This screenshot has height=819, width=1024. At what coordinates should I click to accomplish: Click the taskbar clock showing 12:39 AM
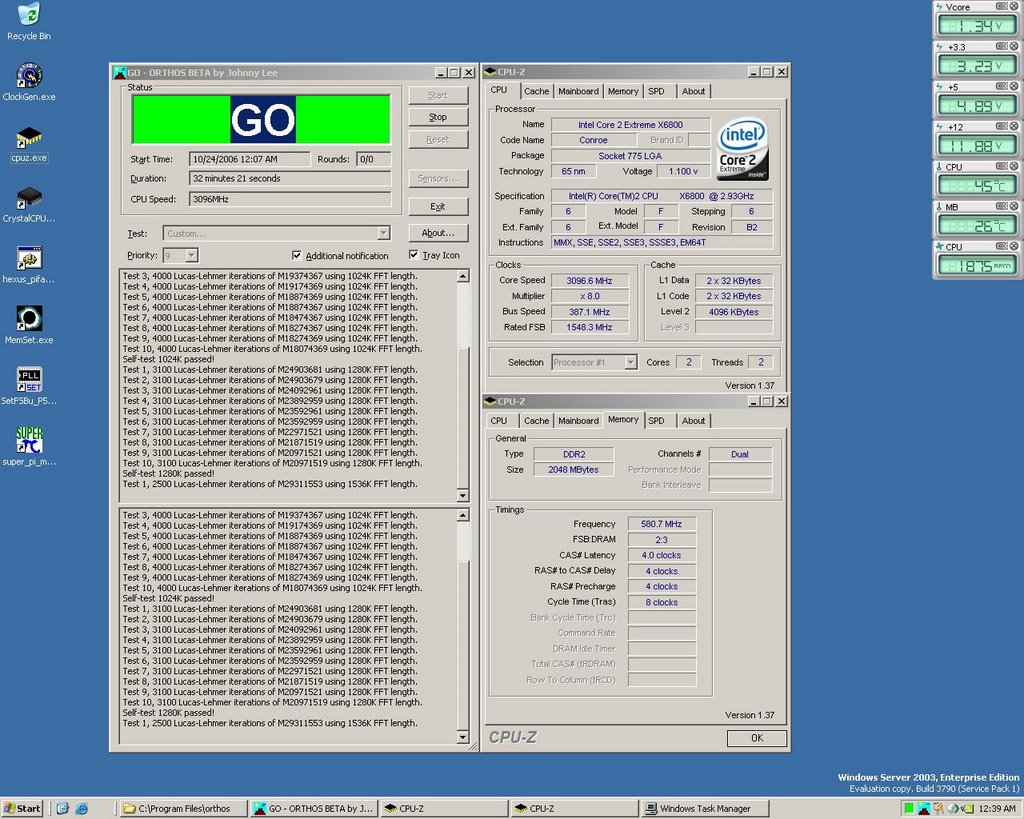[997, 809]
